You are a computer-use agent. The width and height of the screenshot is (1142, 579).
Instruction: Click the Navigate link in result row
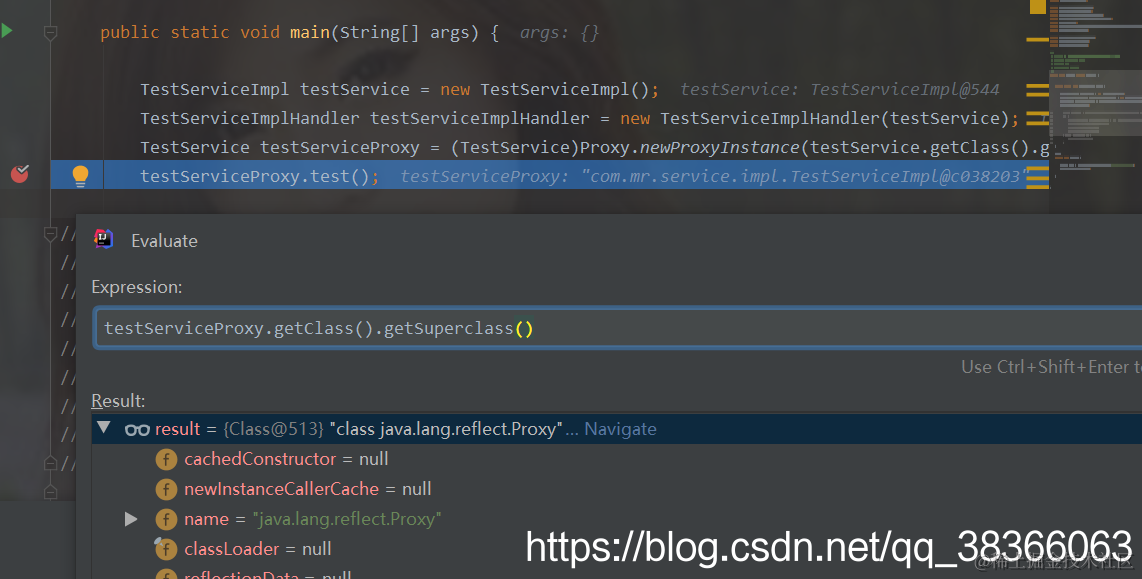(620, 429)
